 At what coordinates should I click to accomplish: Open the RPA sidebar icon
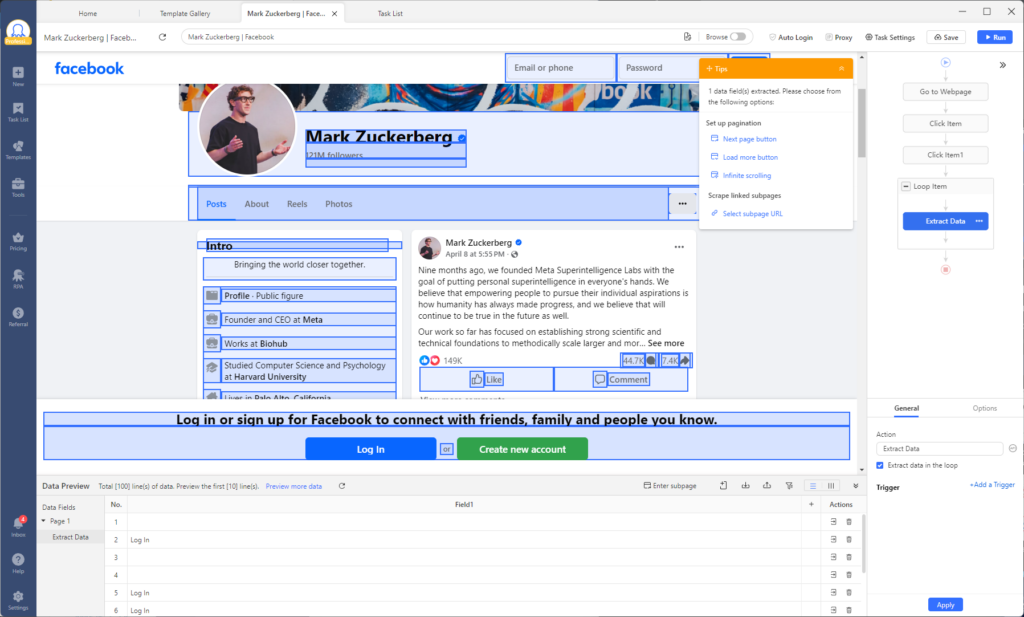tap(18, 279)
